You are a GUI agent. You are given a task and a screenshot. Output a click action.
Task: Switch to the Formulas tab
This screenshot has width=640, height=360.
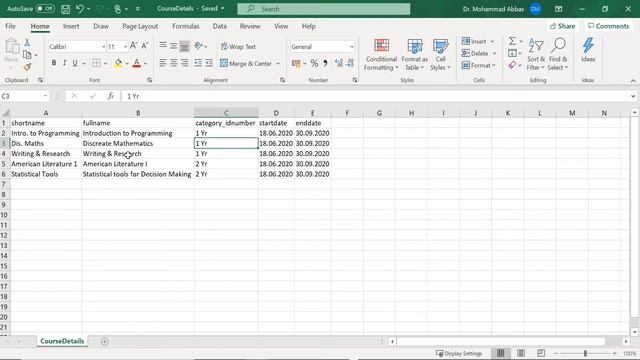[x=186, y=26]
